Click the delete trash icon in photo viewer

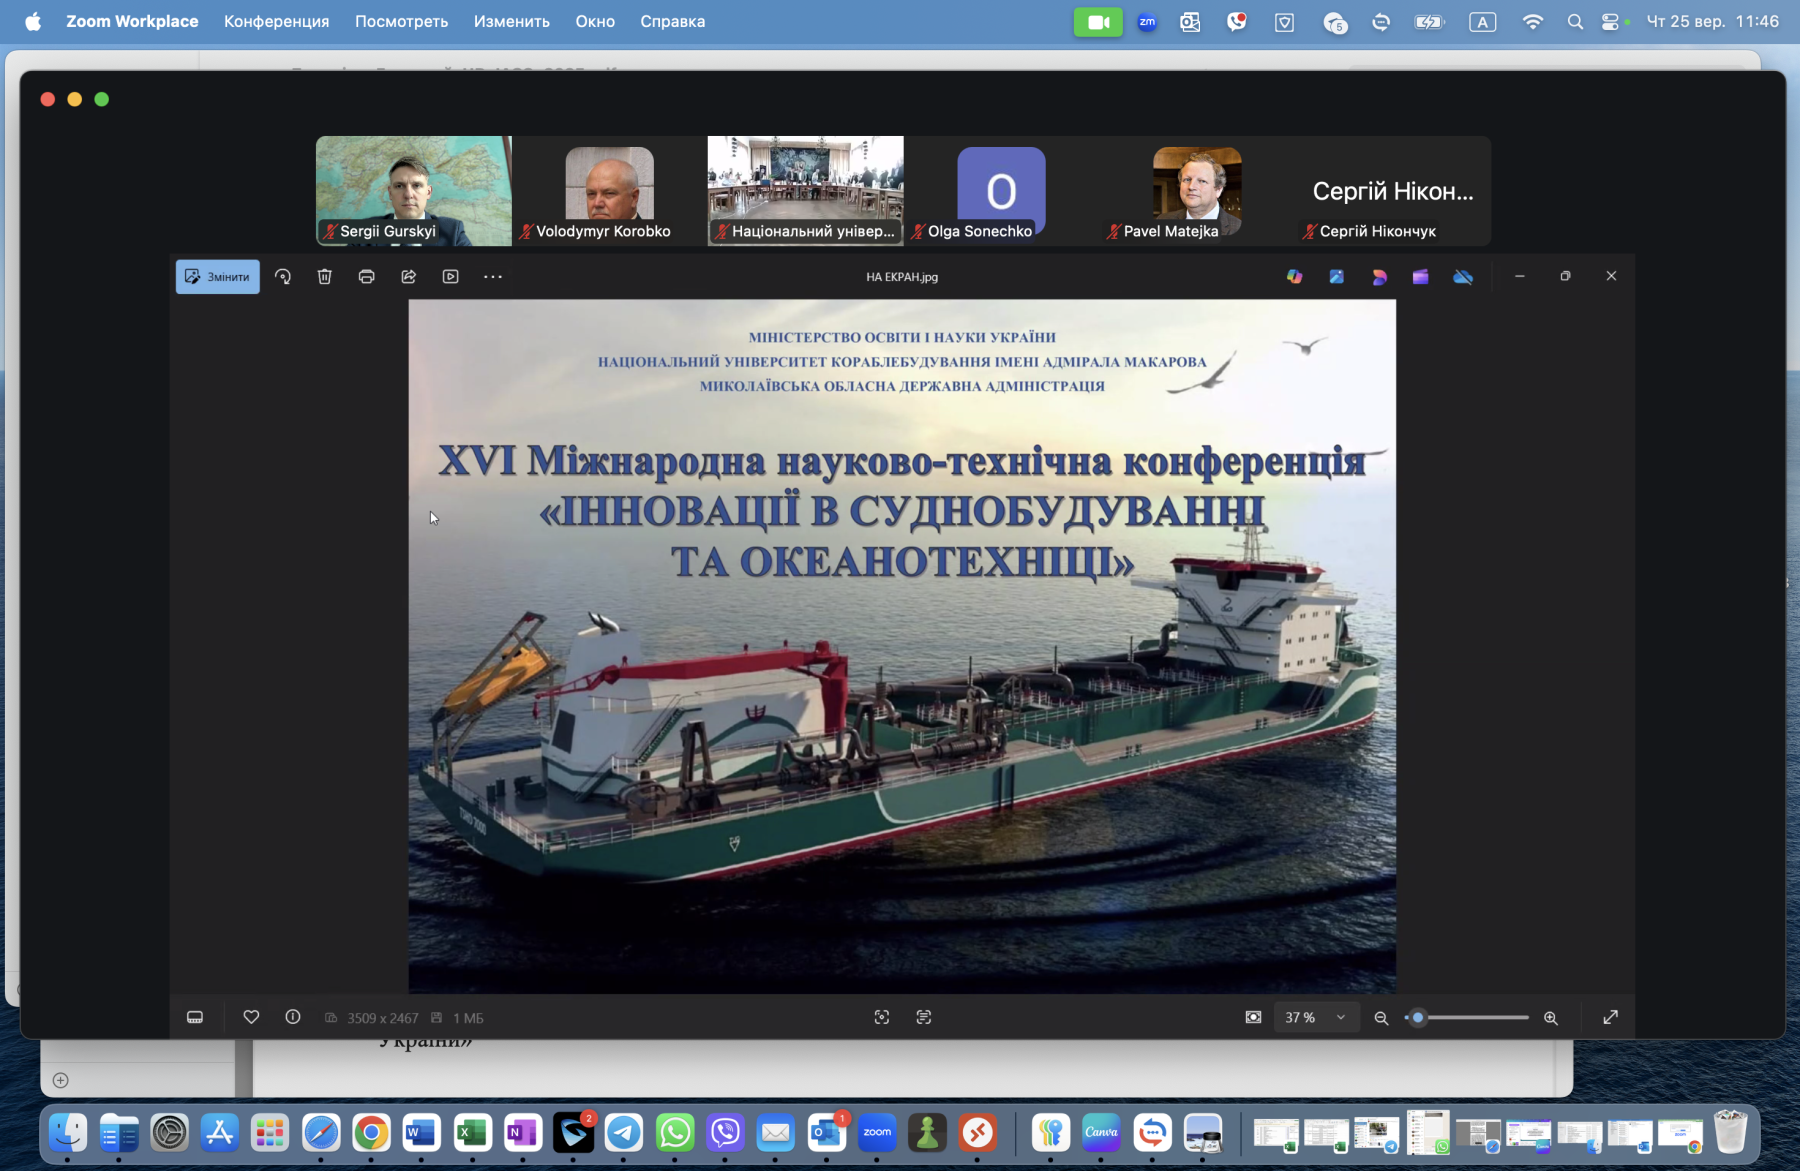(325, 277)
